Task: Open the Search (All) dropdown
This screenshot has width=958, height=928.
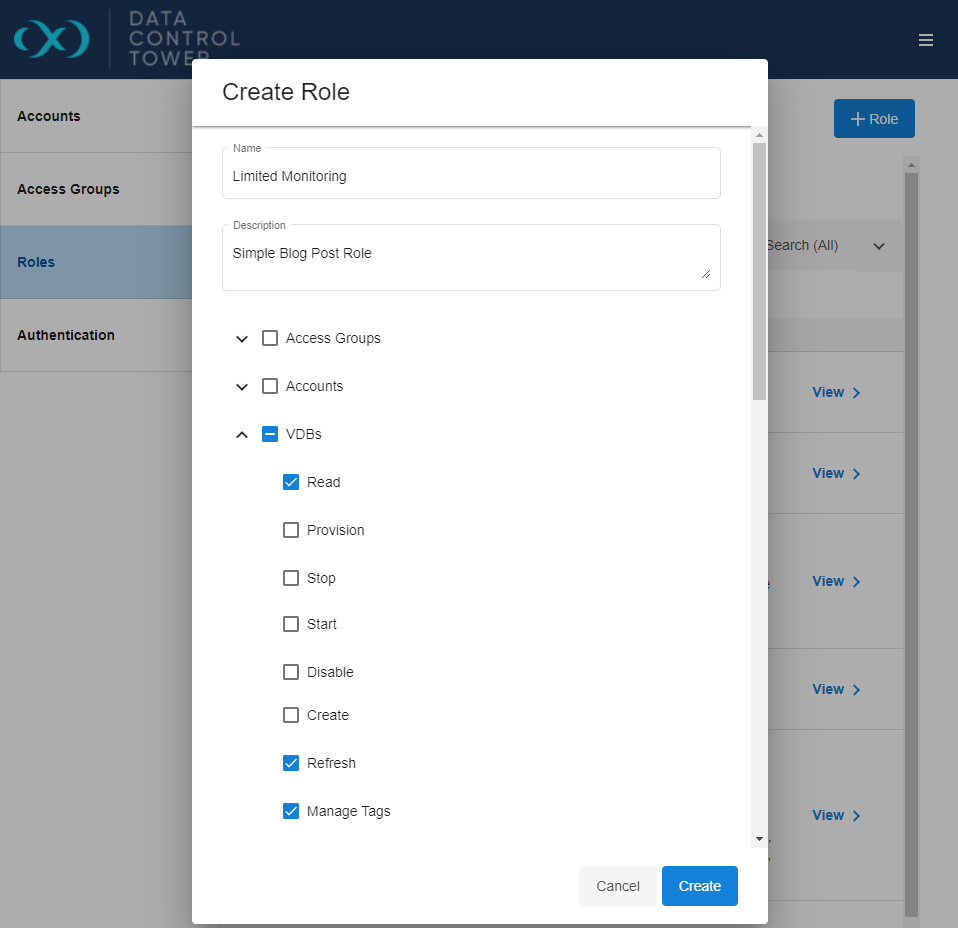Action: pyautogui.click(x=878, y=246)
